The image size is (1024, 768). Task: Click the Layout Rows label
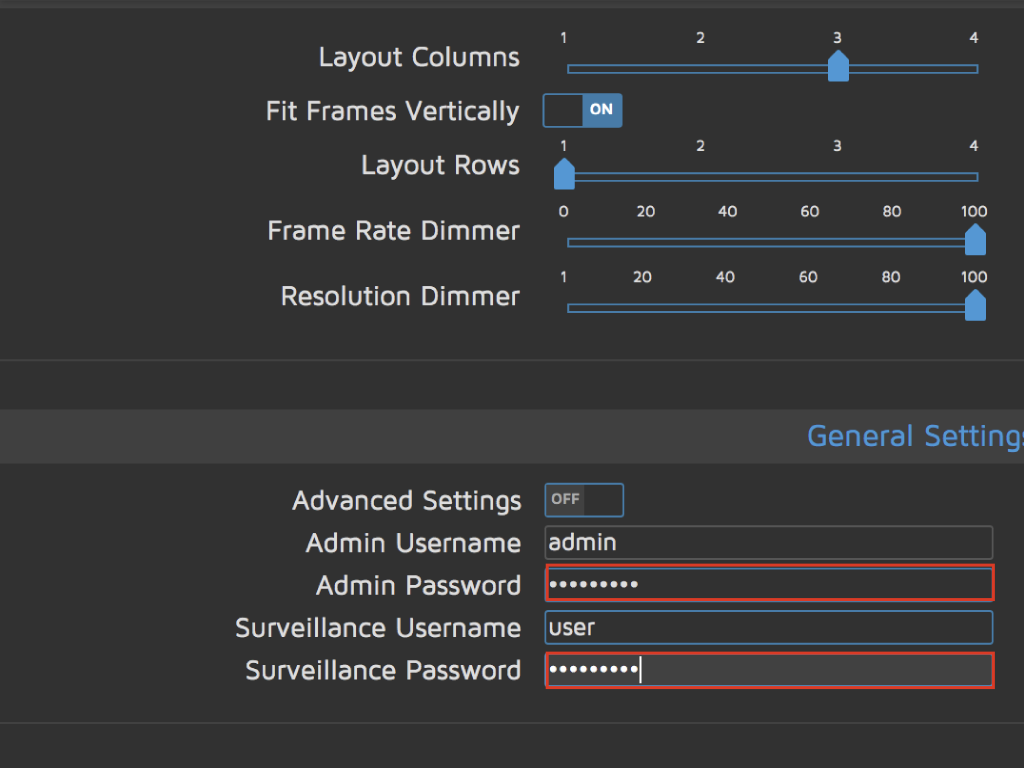440,166
